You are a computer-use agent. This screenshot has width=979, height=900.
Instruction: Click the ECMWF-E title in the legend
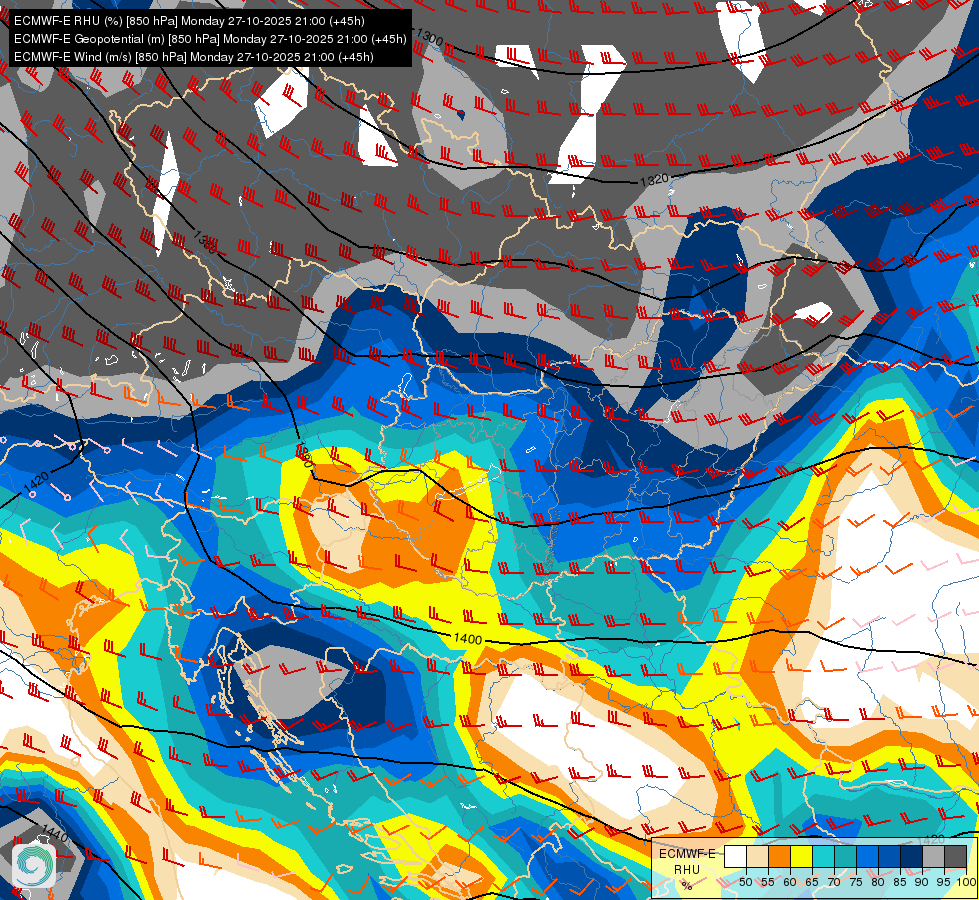coord(687,854)
